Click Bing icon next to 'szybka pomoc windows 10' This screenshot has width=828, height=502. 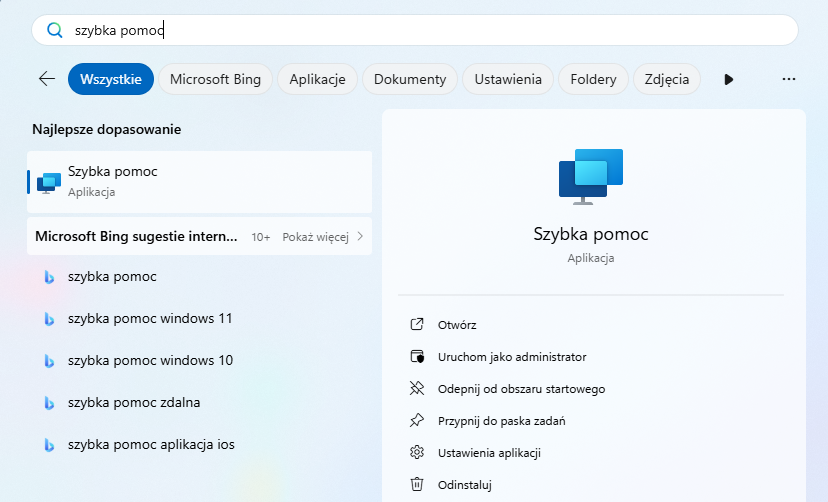[49, 361]
